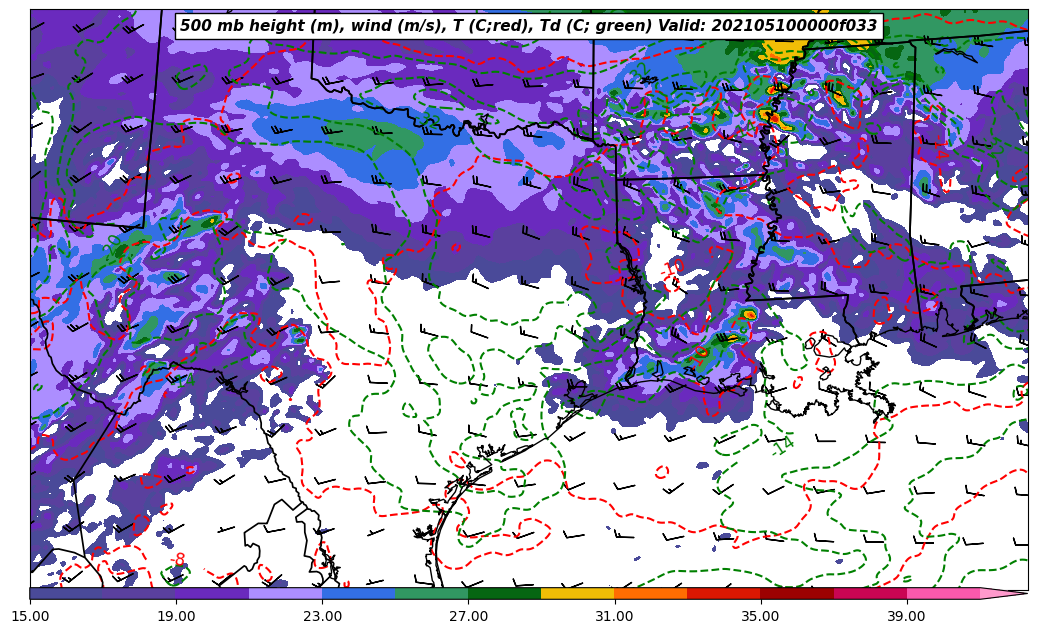Click the 39.00 colorbar tick label
The width and height of the screenshot is (1037, 633).
[906, 616]
